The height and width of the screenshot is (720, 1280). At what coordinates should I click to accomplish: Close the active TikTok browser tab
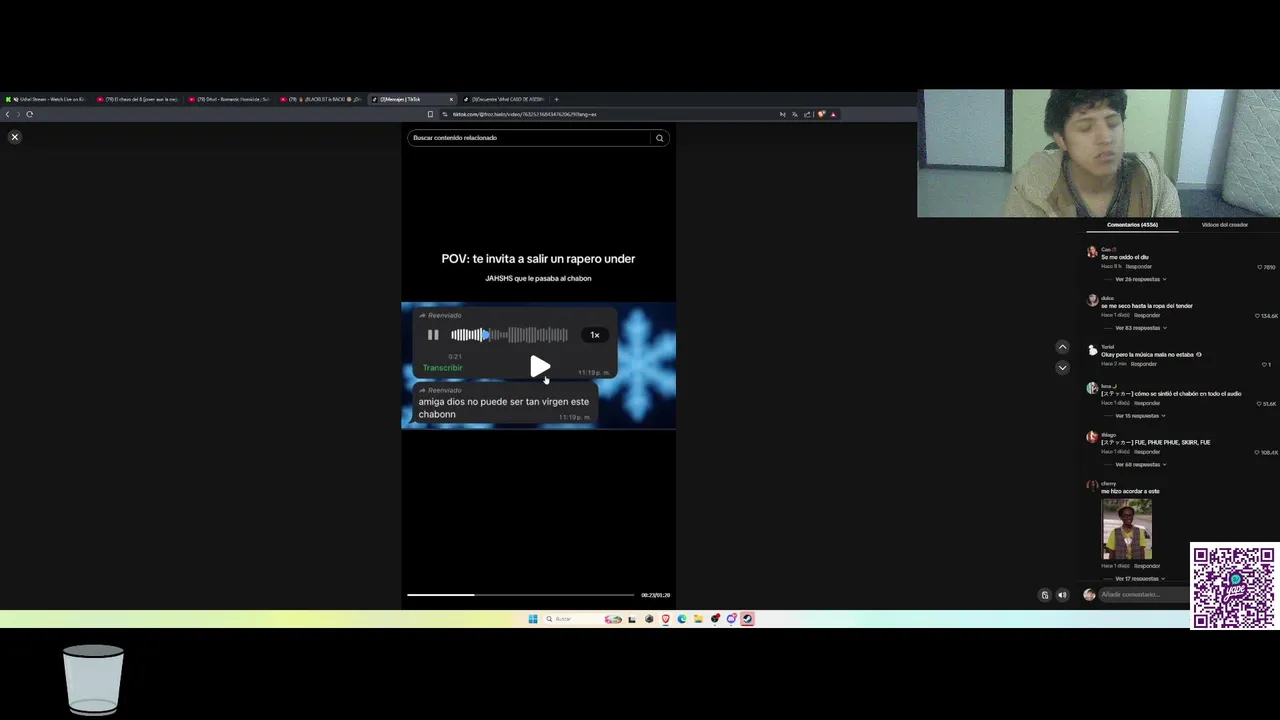click(x=451, y=99)
